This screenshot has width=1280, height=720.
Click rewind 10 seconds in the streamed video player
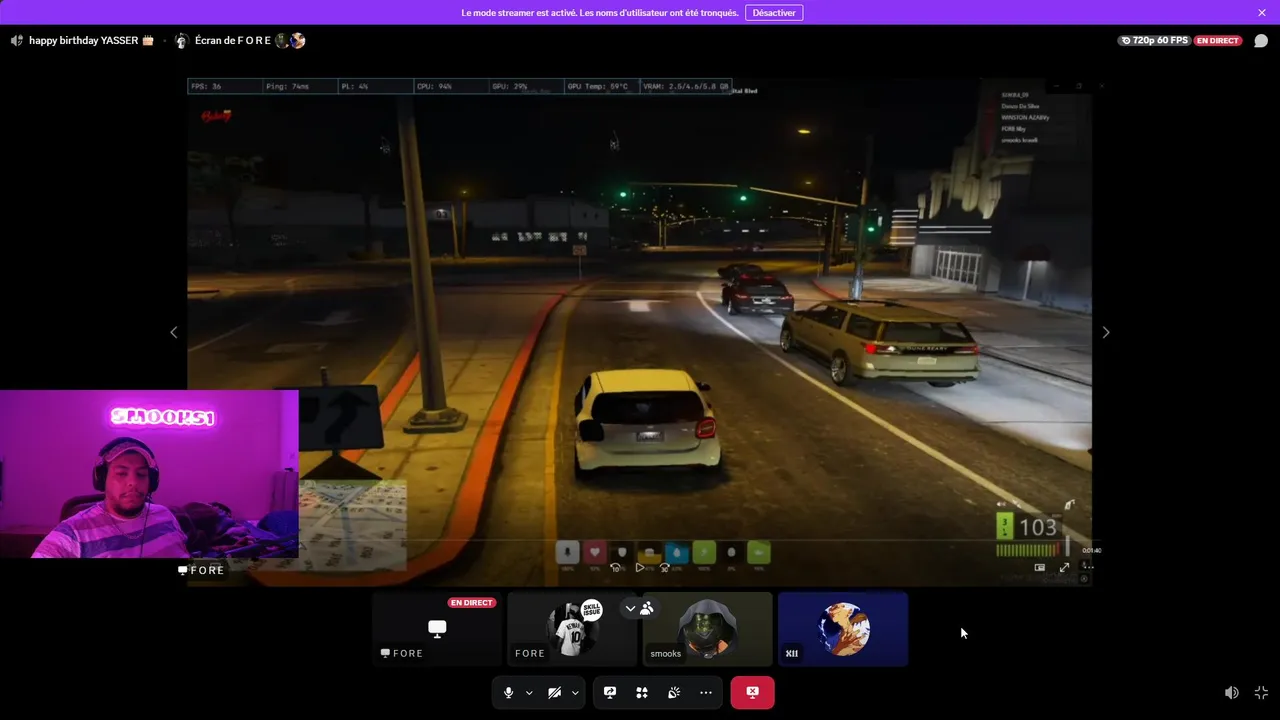coord(616,567)
